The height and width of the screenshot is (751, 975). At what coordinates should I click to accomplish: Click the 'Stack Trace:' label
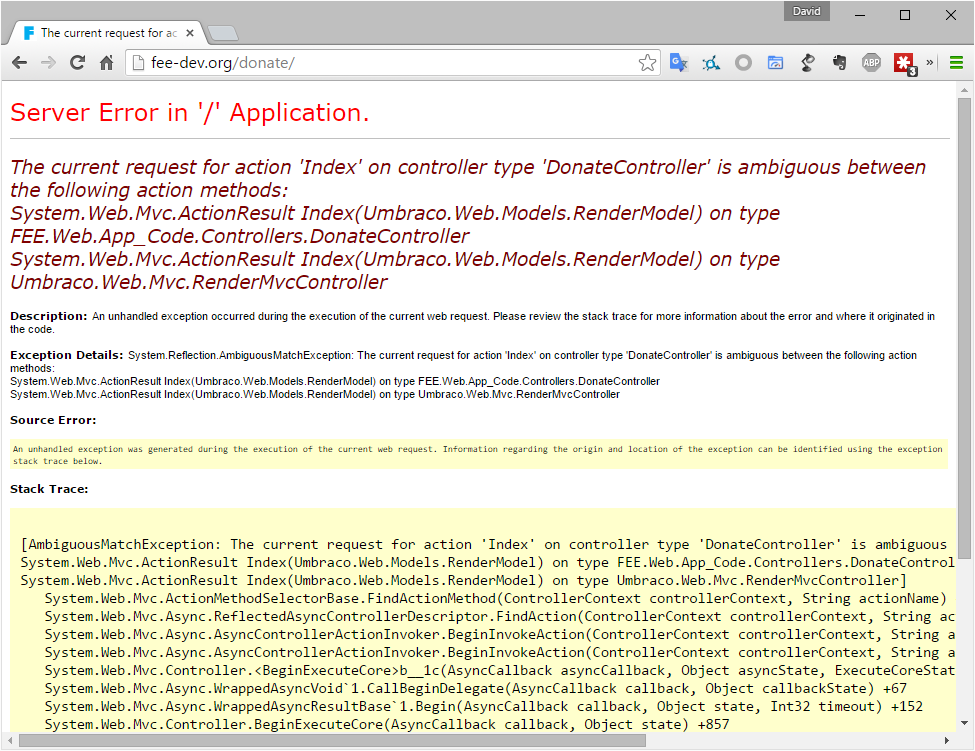tap(49, 489)
